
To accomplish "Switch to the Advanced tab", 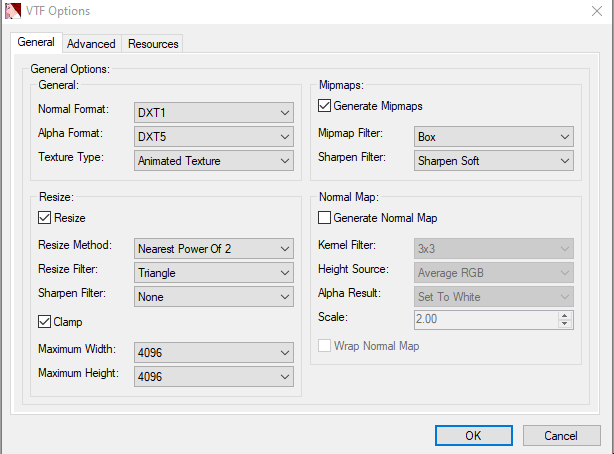I will coord(91,44).
